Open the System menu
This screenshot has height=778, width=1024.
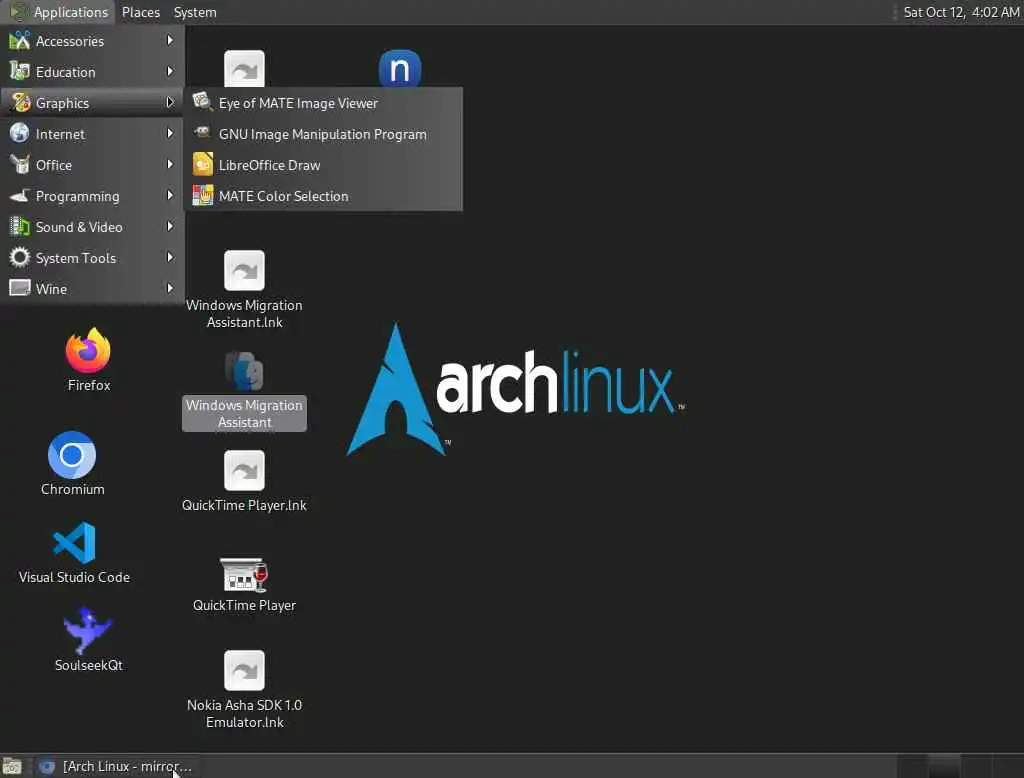(x=195, y=12)
